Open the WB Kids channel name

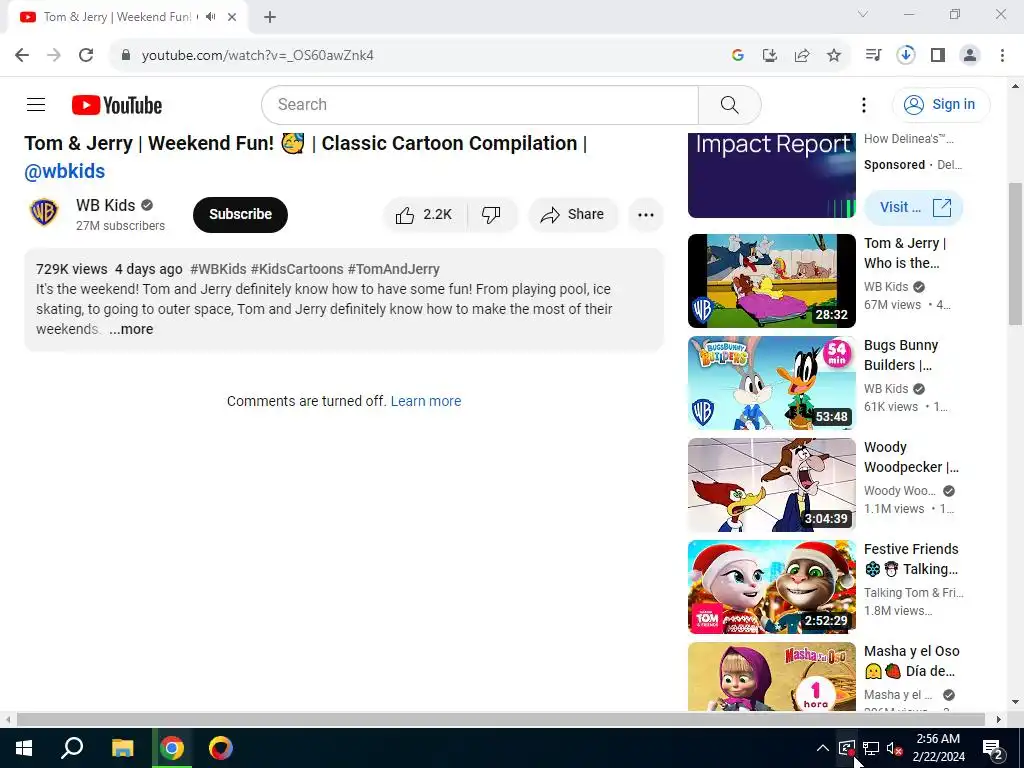tap(106, 205)
